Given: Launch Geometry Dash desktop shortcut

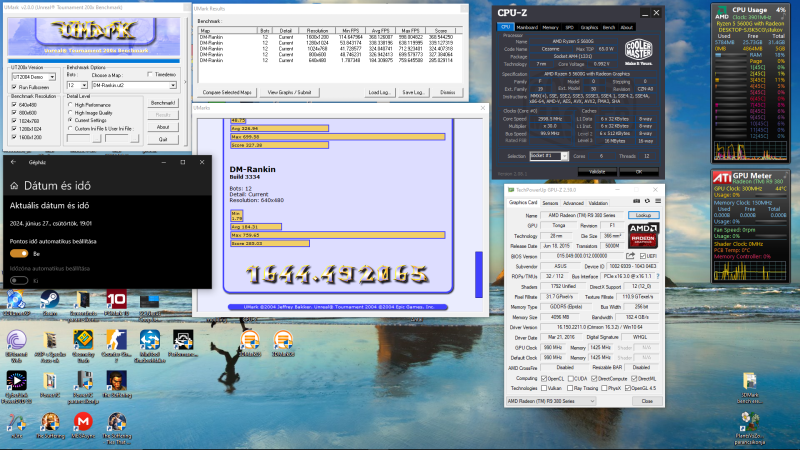Looking at the screenshot, I should click(83, 340).
